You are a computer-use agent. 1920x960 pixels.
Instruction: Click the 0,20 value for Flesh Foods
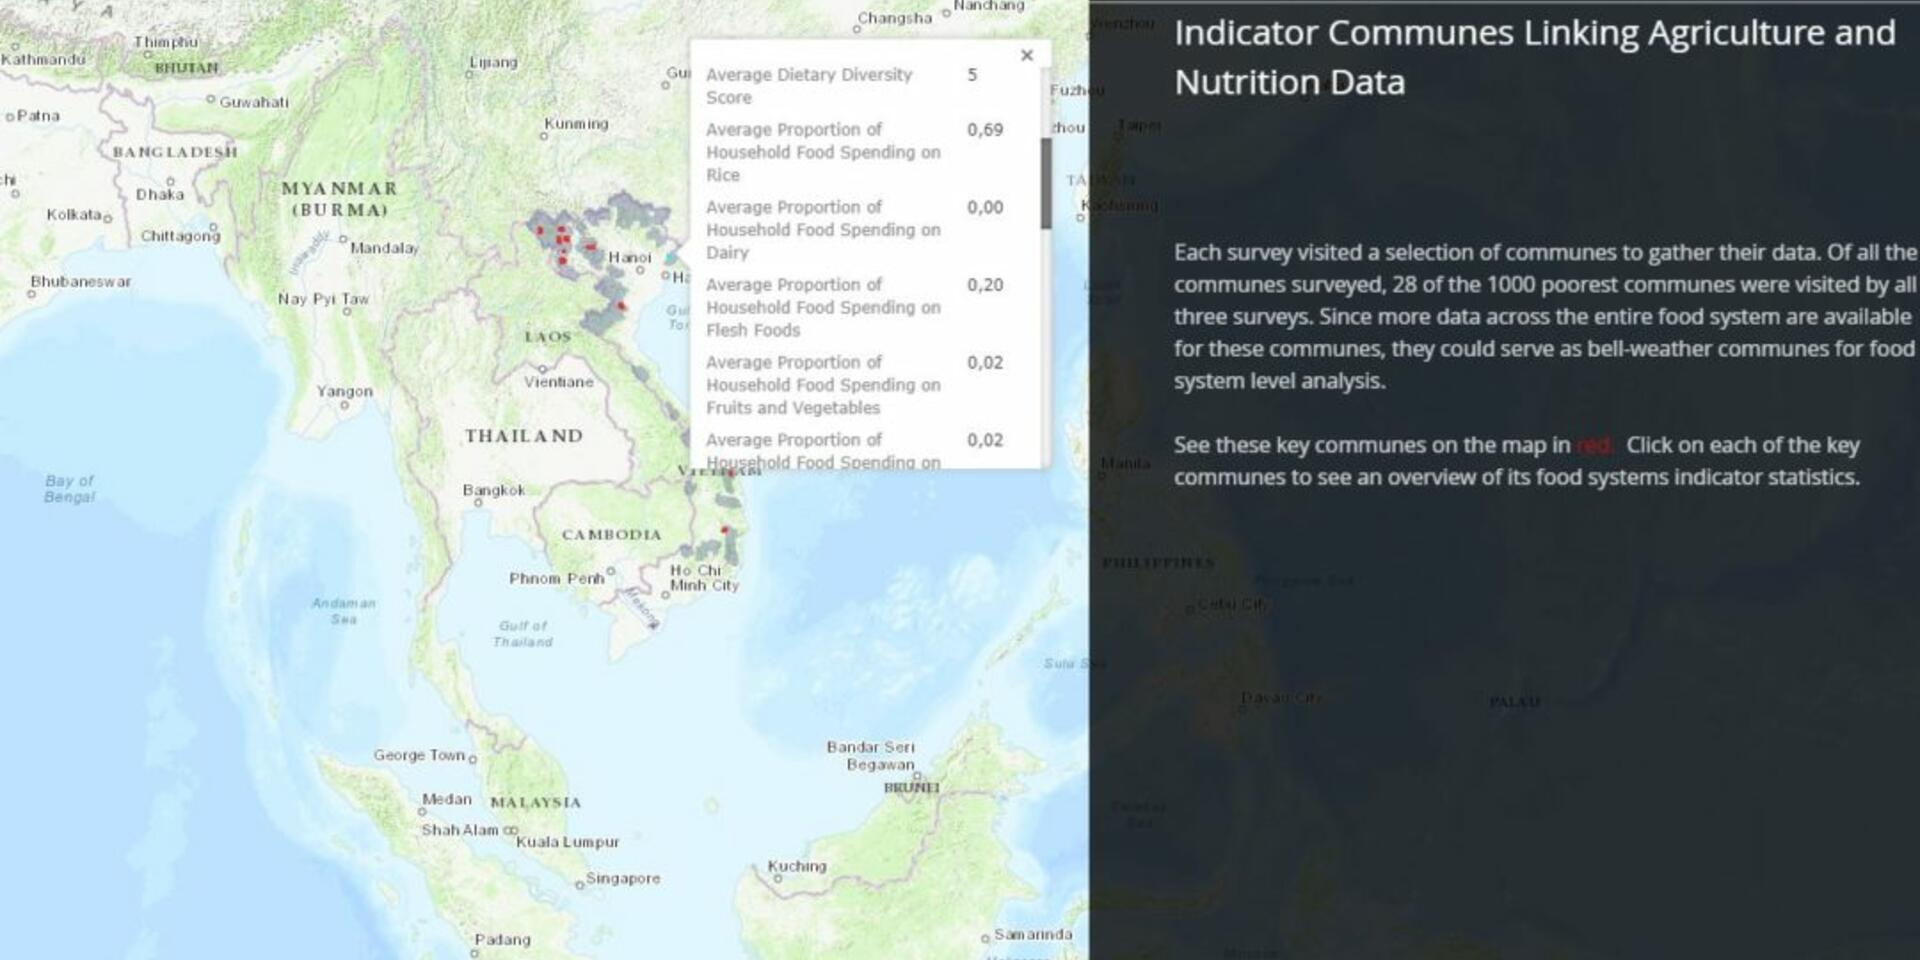985,285
